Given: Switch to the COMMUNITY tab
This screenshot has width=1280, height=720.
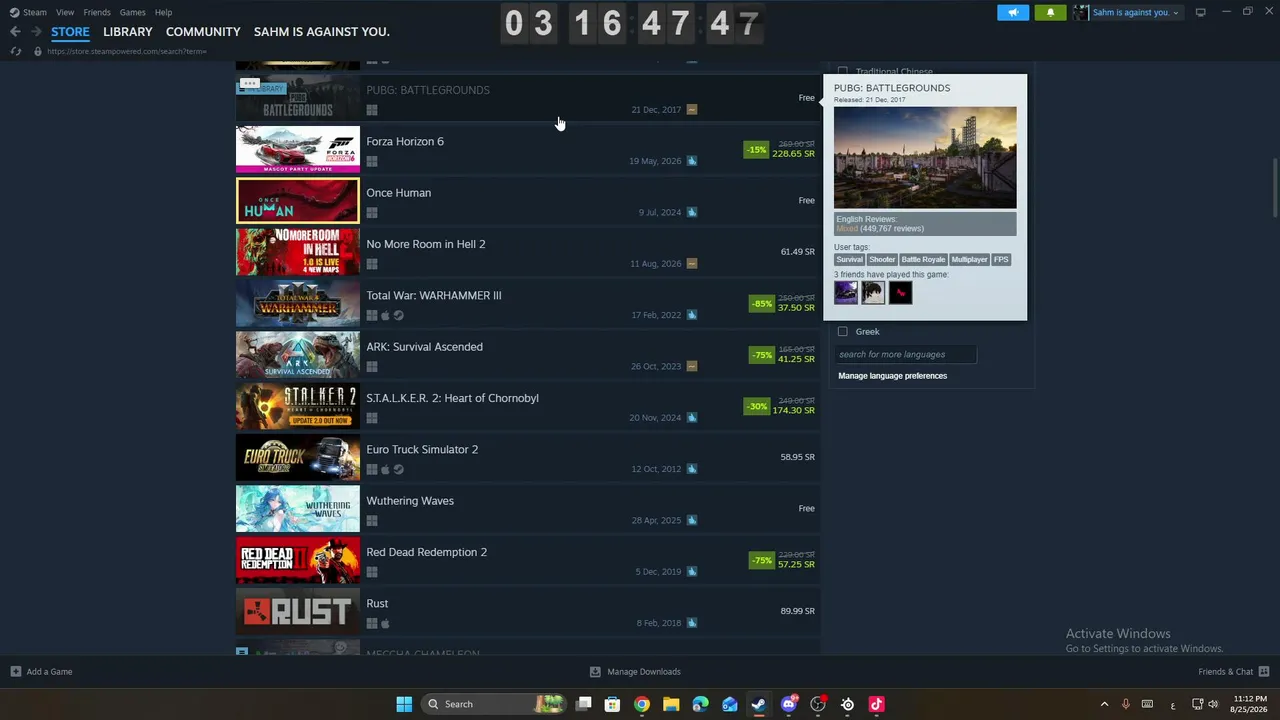Looking at the screenshot, I should click(x=203, y=32).
